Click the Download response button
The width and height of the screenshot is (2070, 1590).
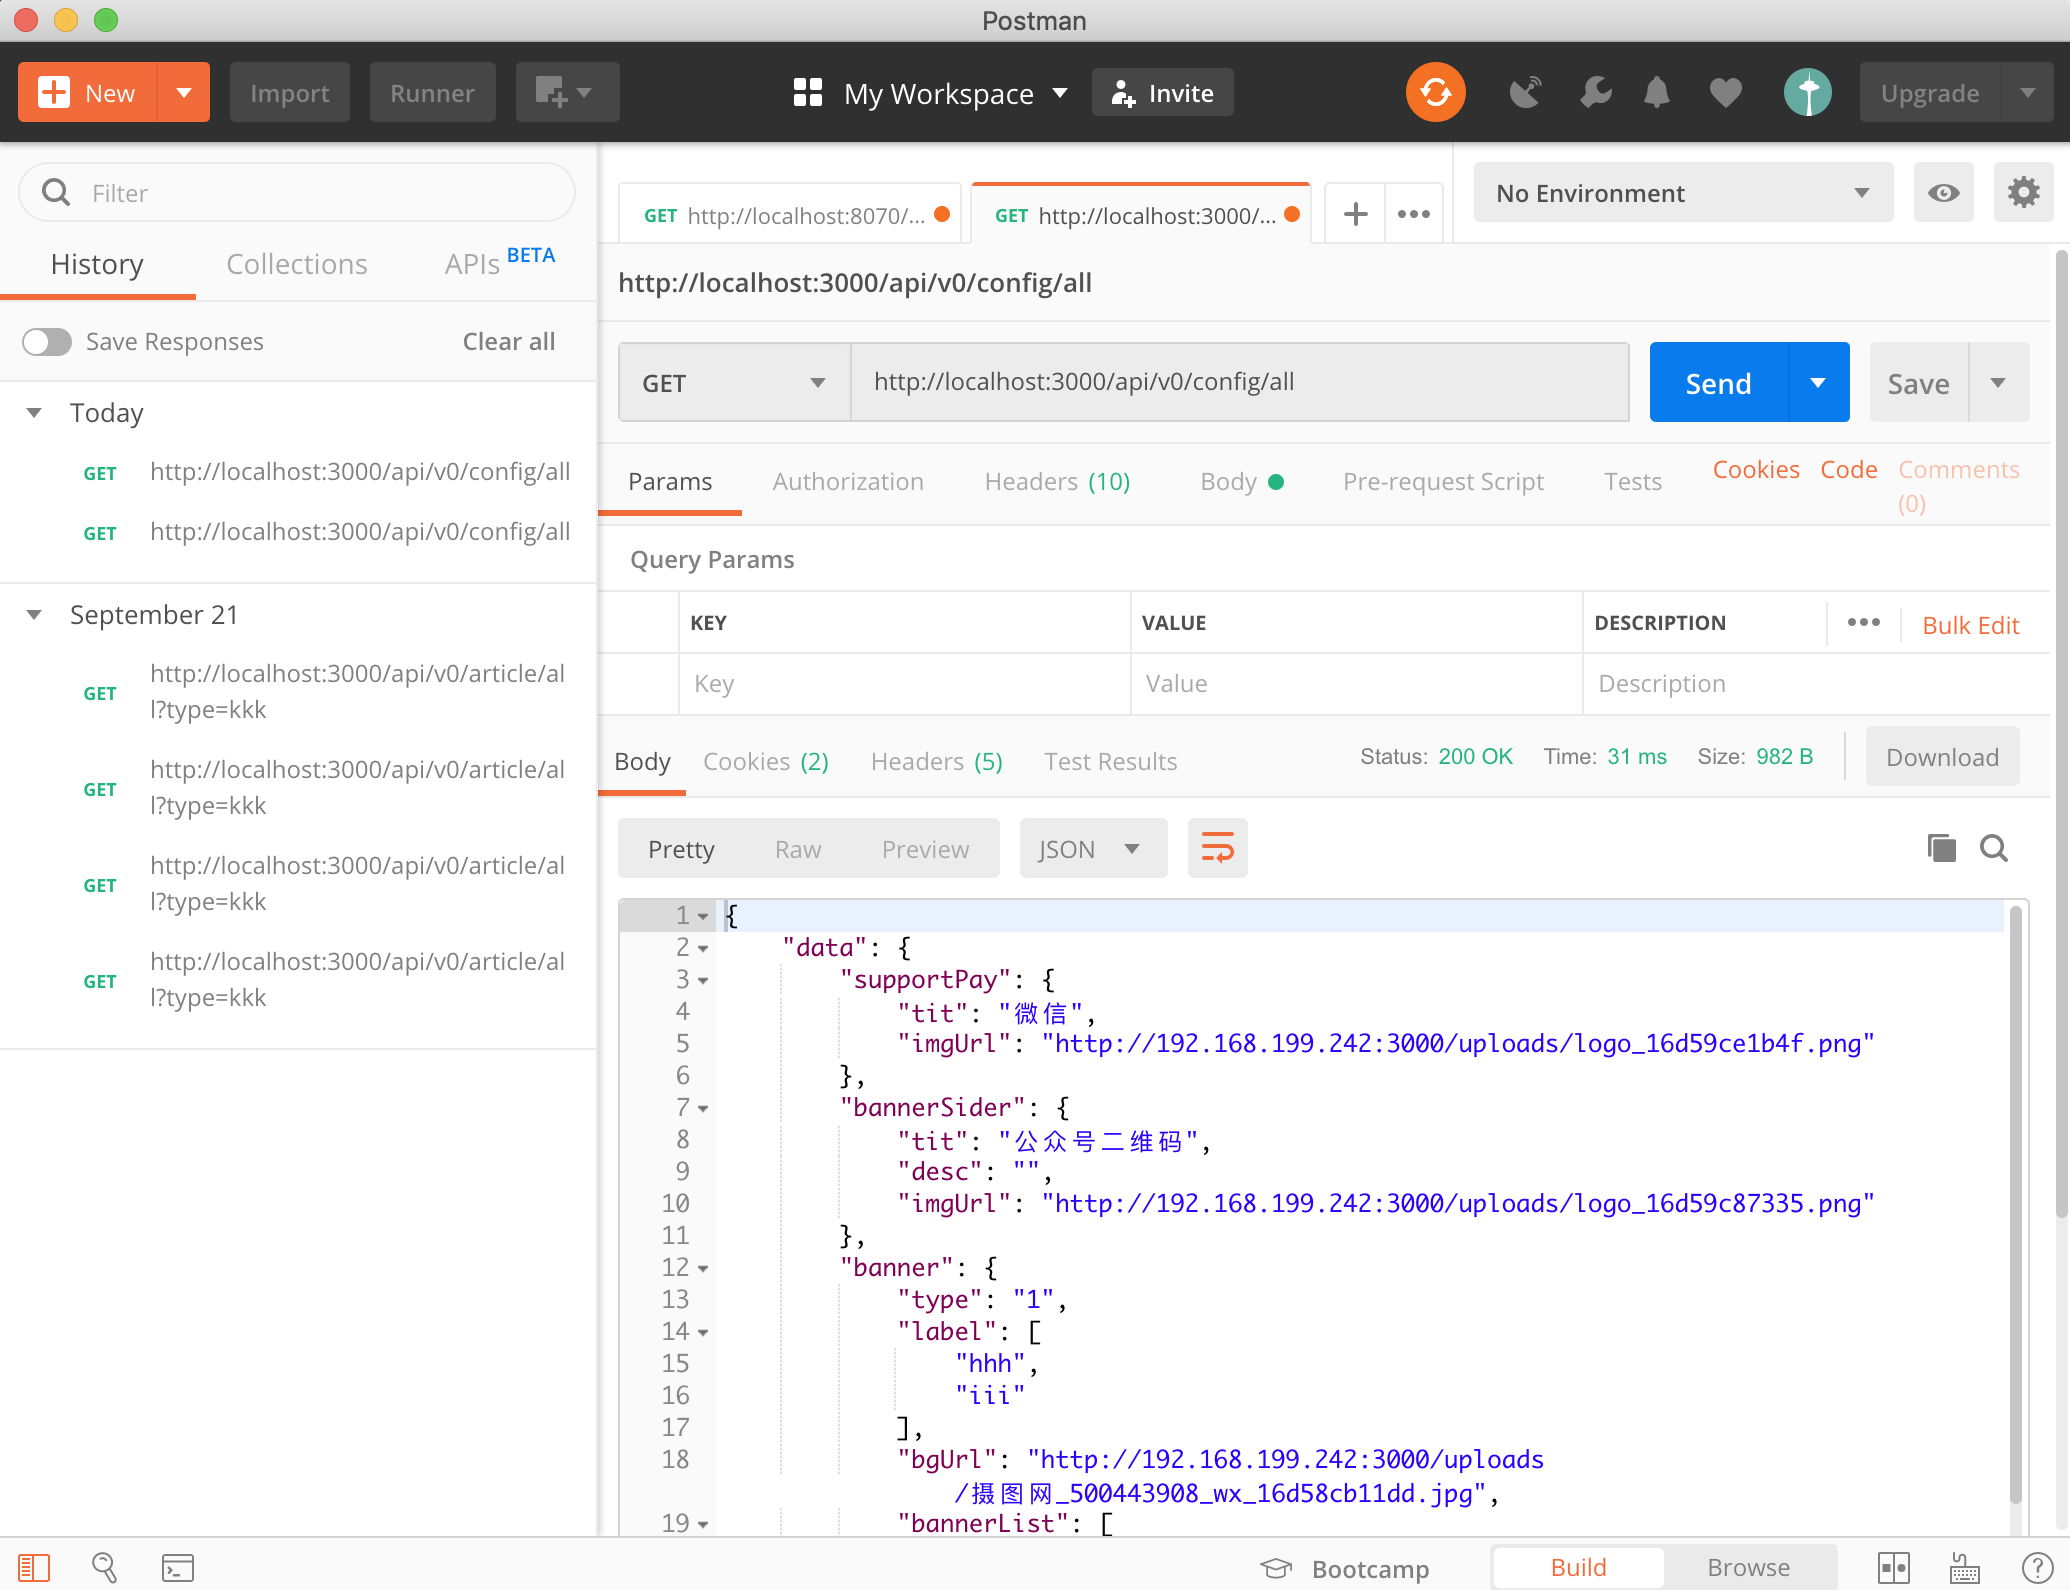coord(1942,757)
